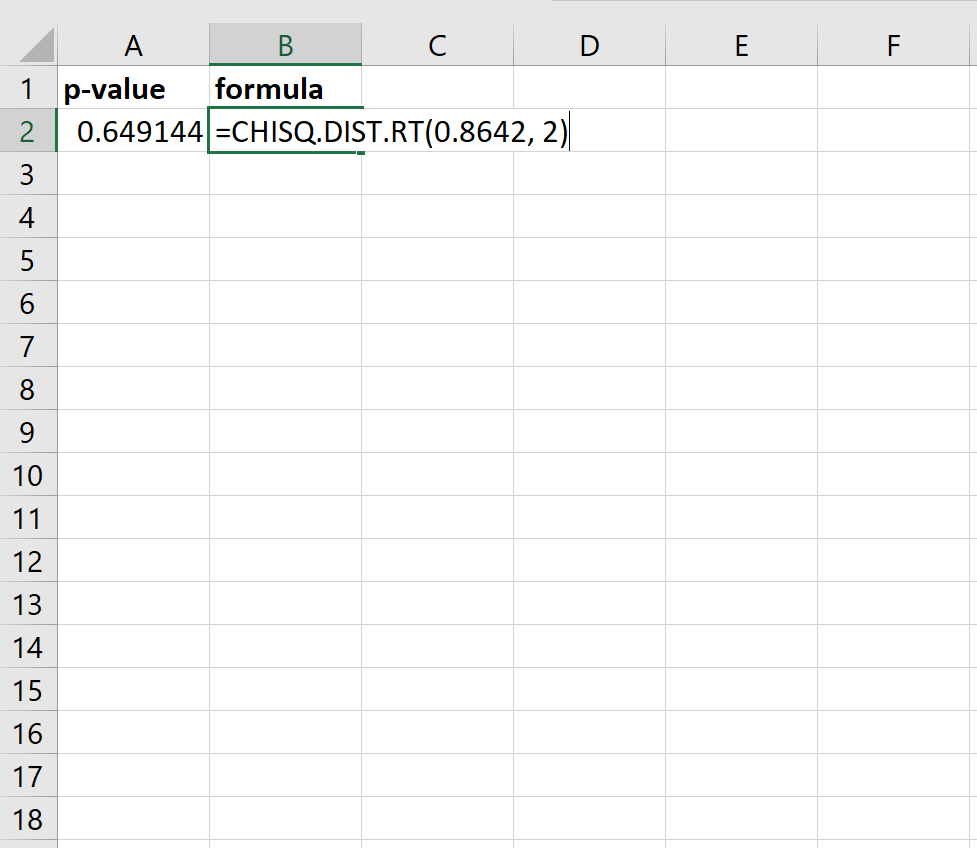Select row 15 header
The height and width of the screenshot is (848, 977).
coord(28,690)
